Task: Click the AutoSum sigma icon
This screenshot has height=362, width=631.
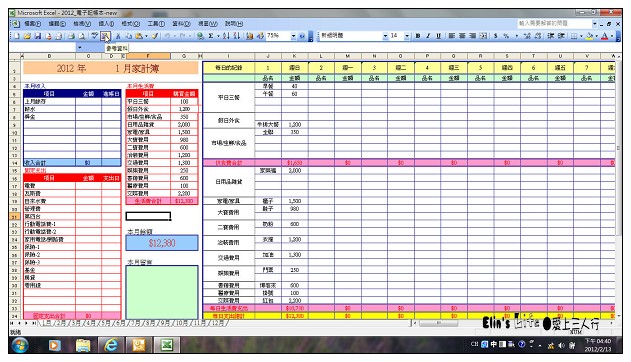Action: coord(210,36)
